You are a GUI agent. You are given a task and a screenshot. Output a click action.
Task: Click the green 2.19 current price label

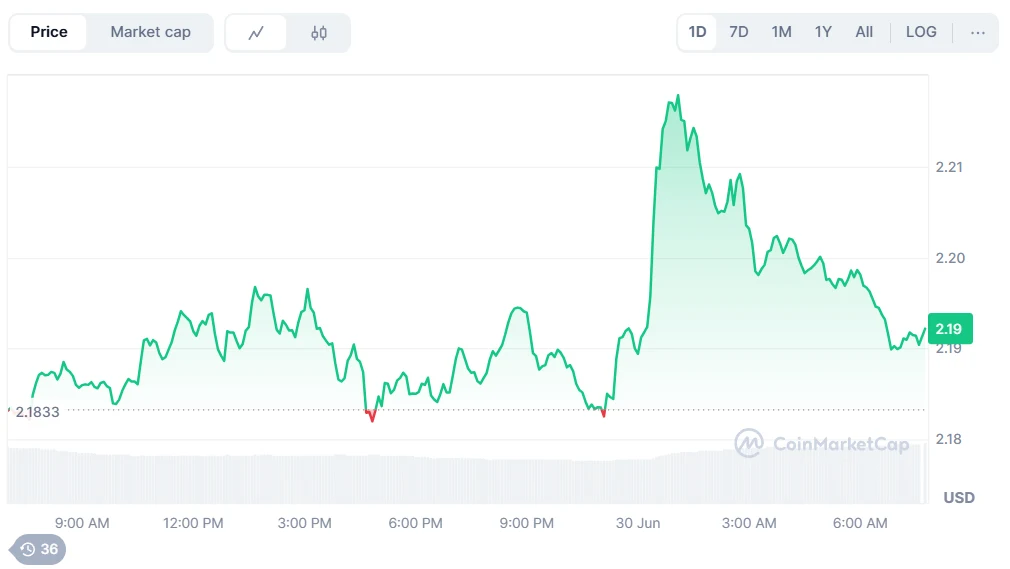pyautogui.click(x=950, y=329)
